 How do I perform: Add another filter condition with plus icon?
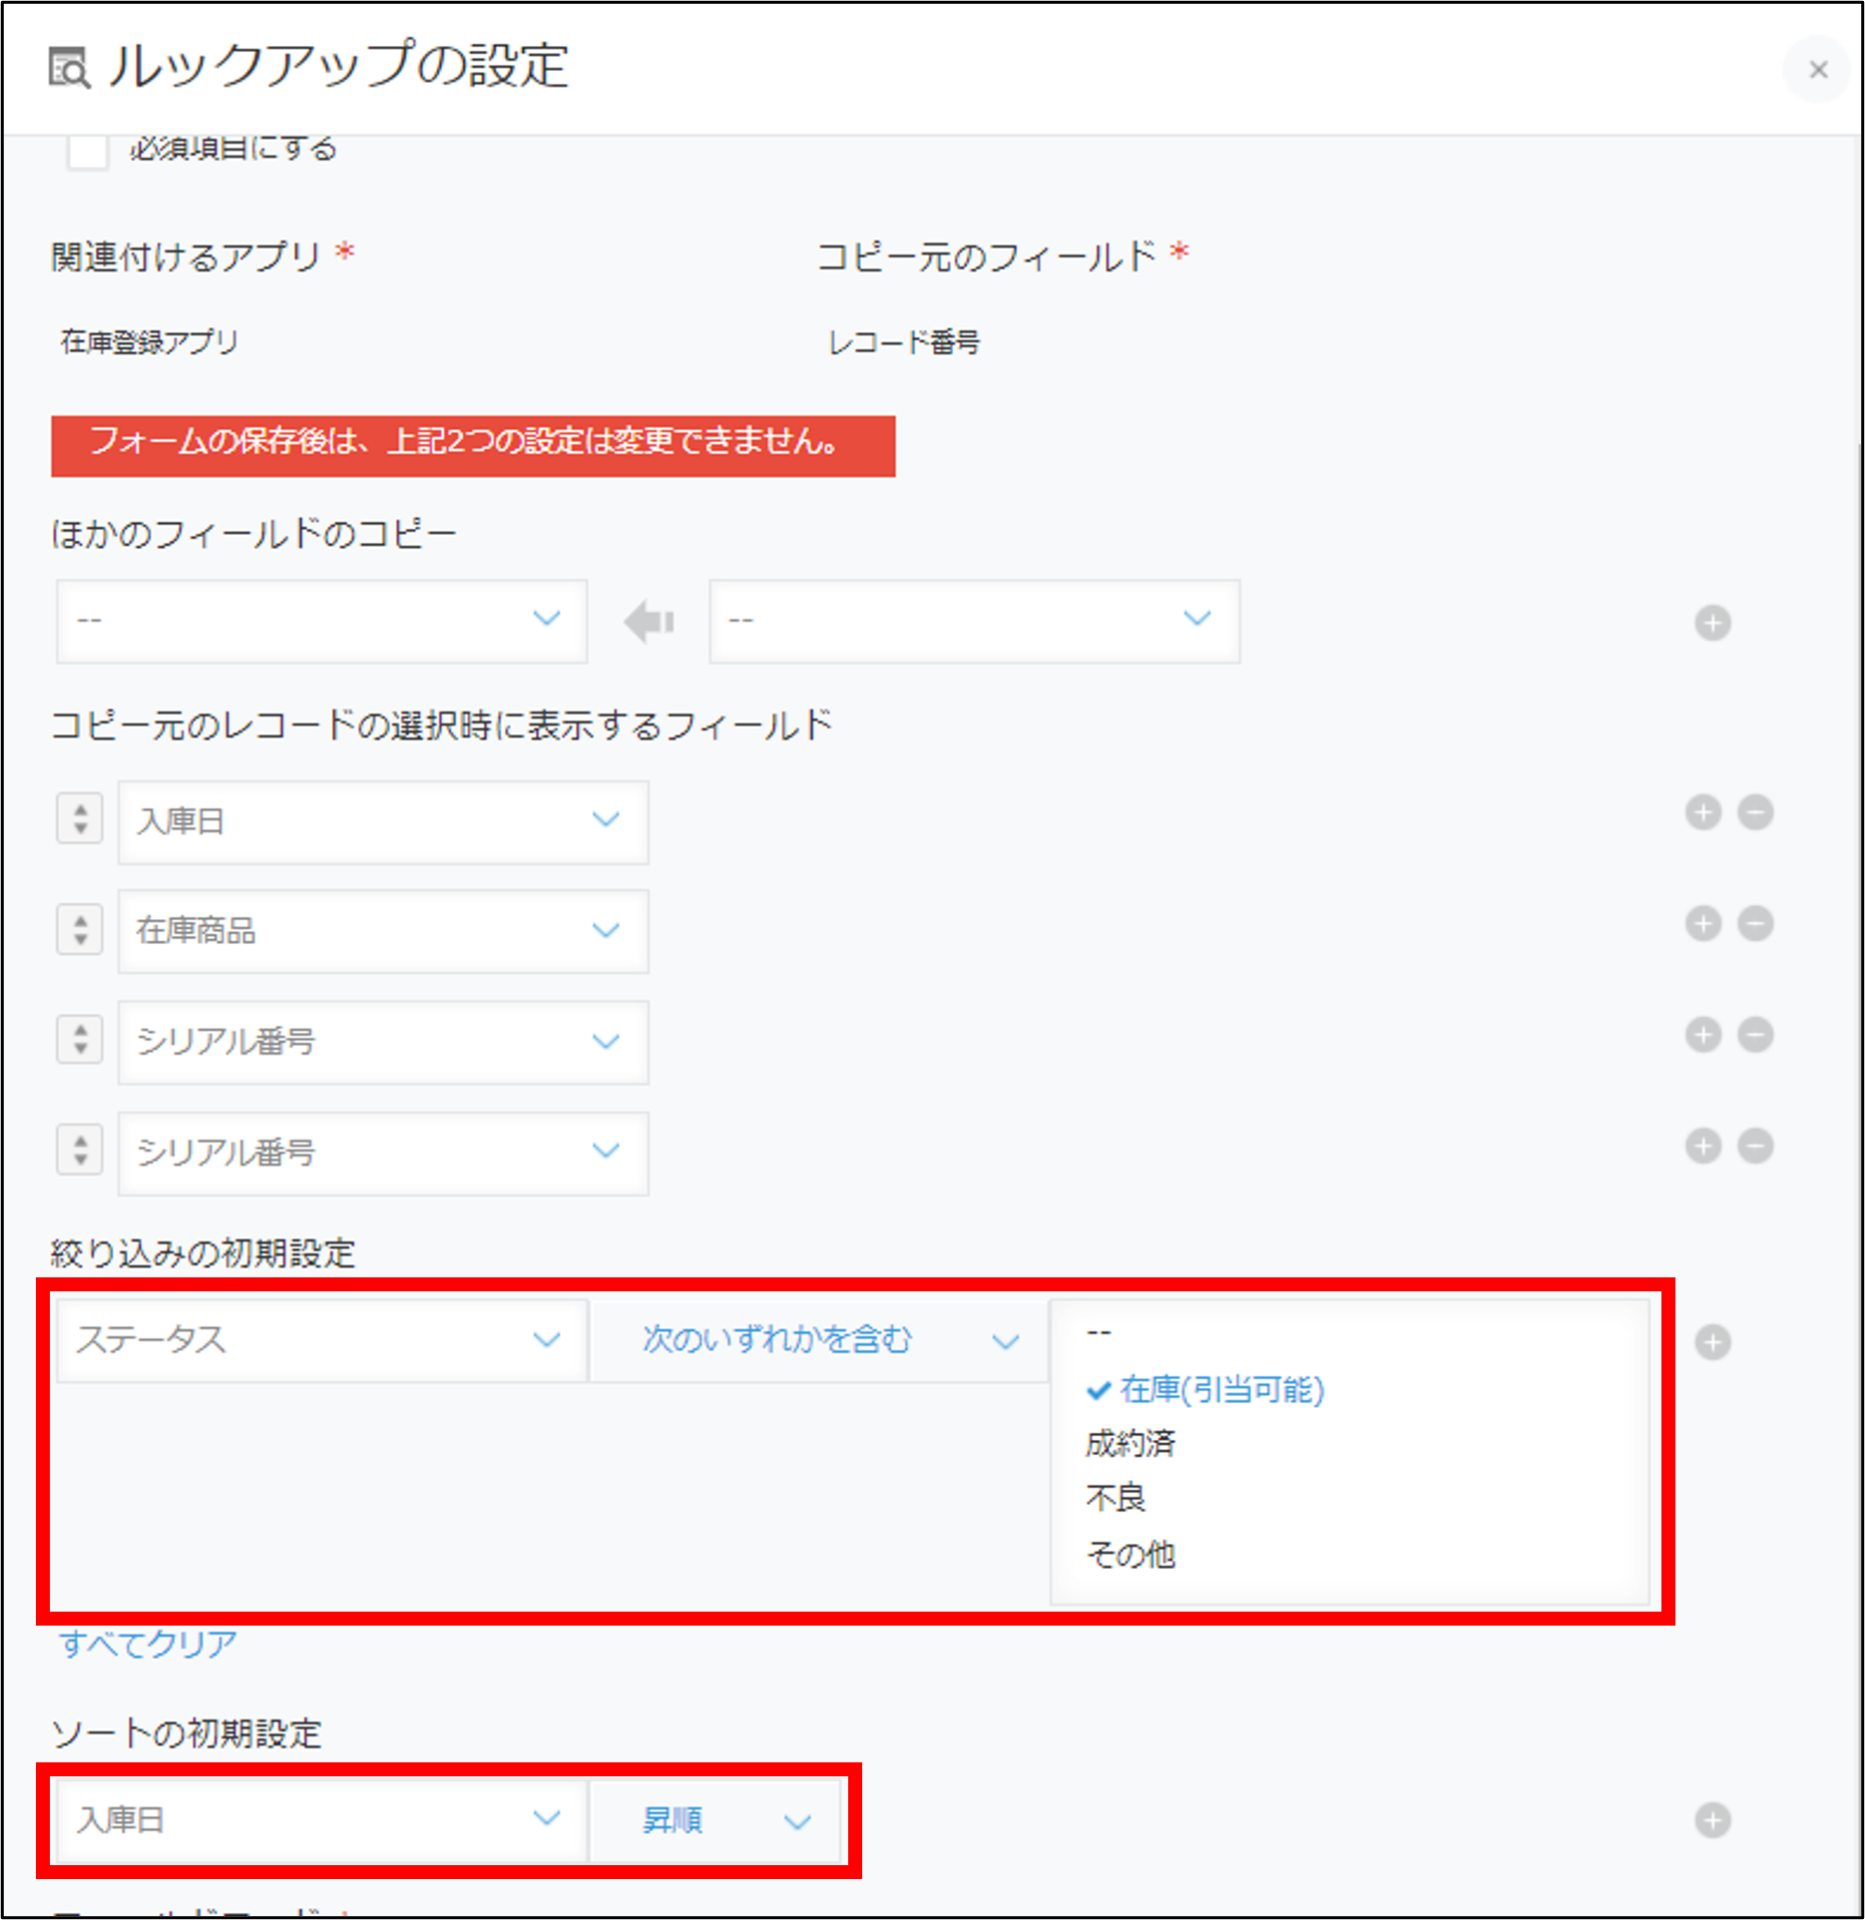coord(1712,1342)
